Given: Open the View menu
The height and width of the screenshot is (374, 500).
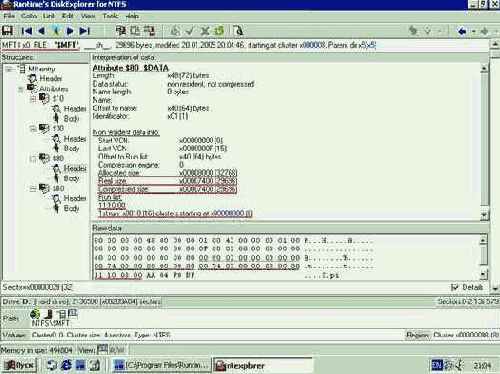Looking at the screenshot, I should tap(88, 16).
